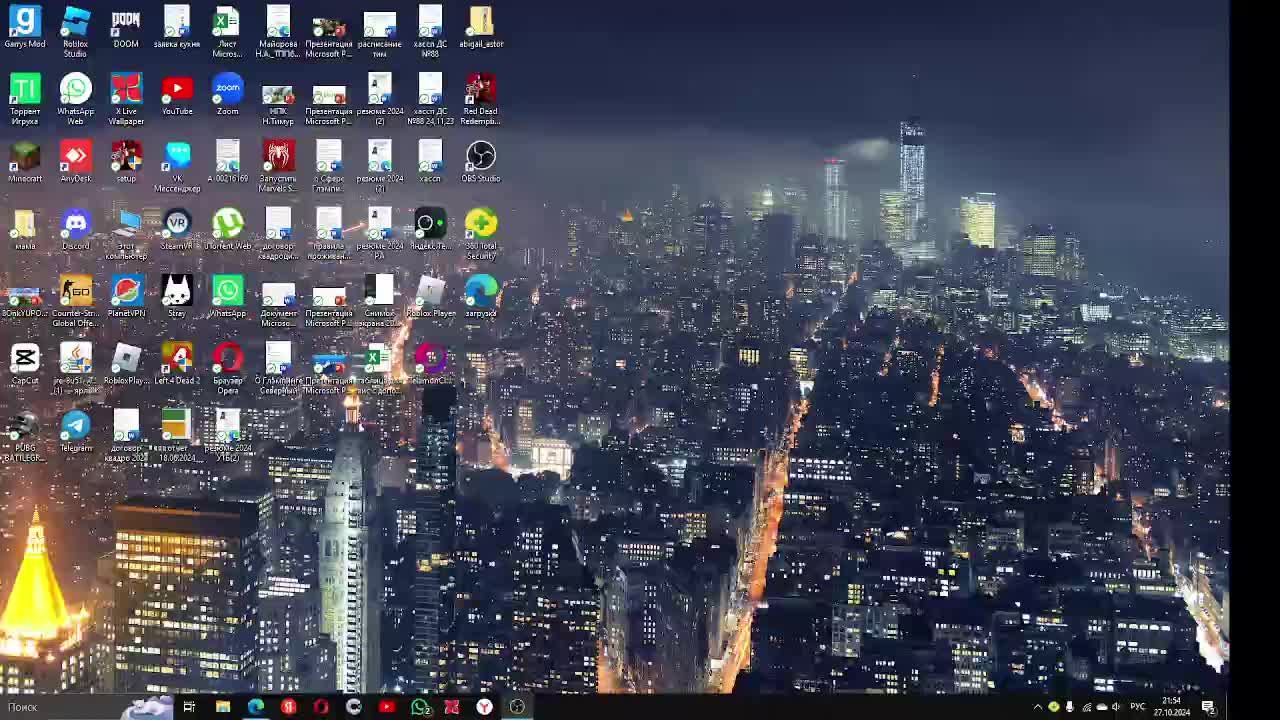Select the расписание document icon

(x=380, y=32)
